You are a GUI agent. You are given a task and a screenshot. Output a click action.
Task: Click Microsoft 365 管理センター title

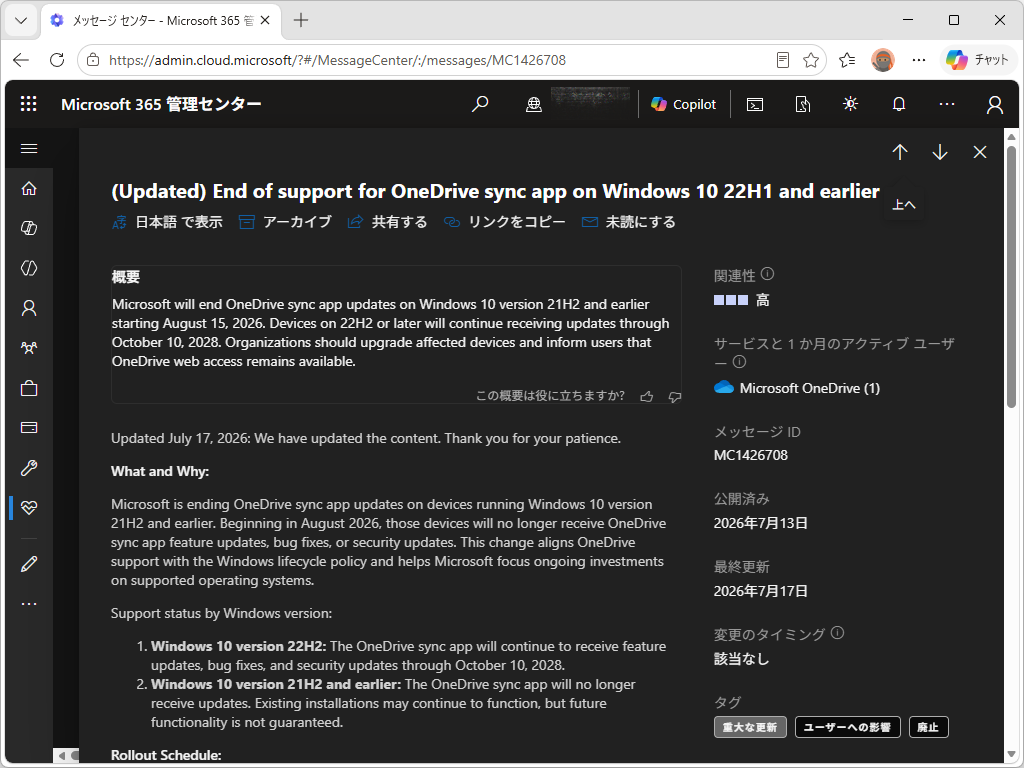pyautogui.click(x=161, y=104)
